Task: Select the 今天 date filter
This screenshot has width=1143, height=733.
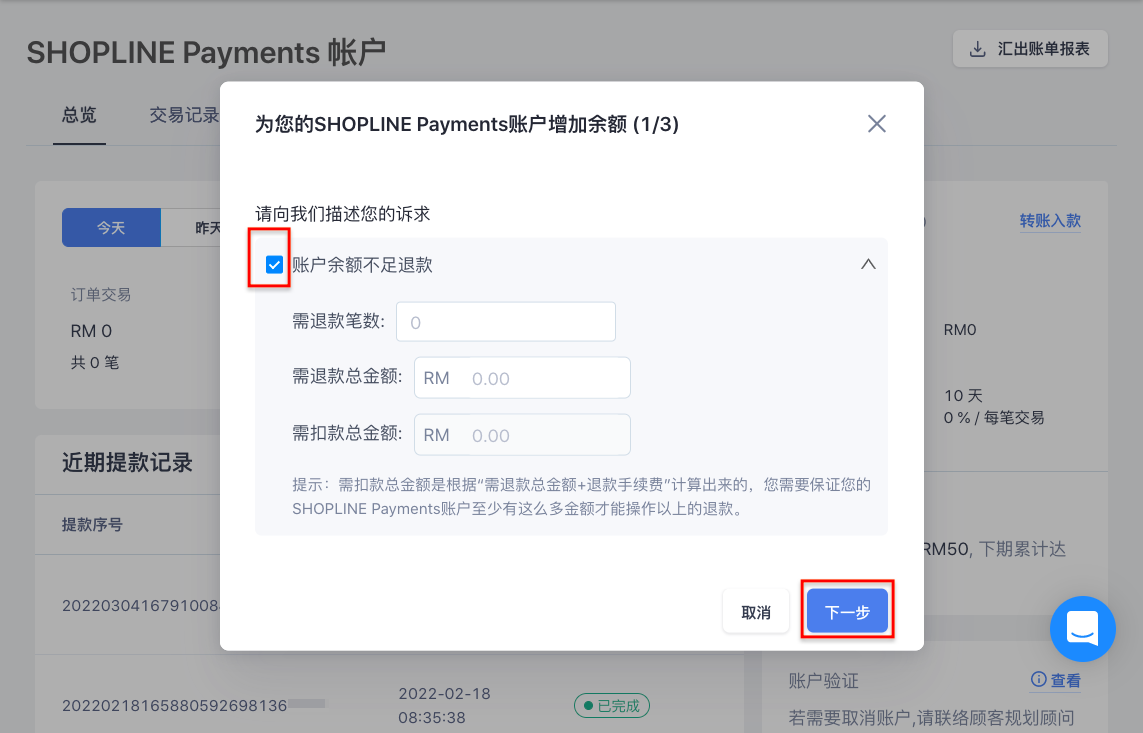Action: (111, 227)
